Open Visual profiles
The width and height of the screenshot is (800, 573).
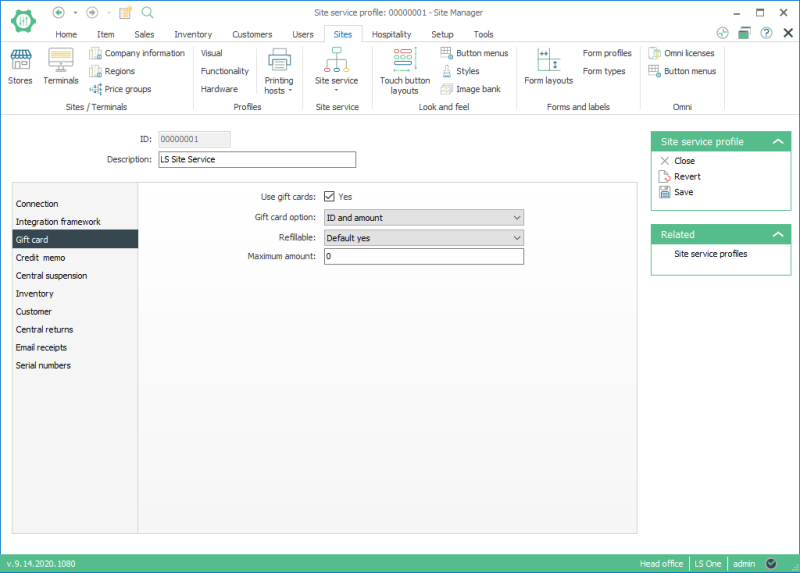211,53
